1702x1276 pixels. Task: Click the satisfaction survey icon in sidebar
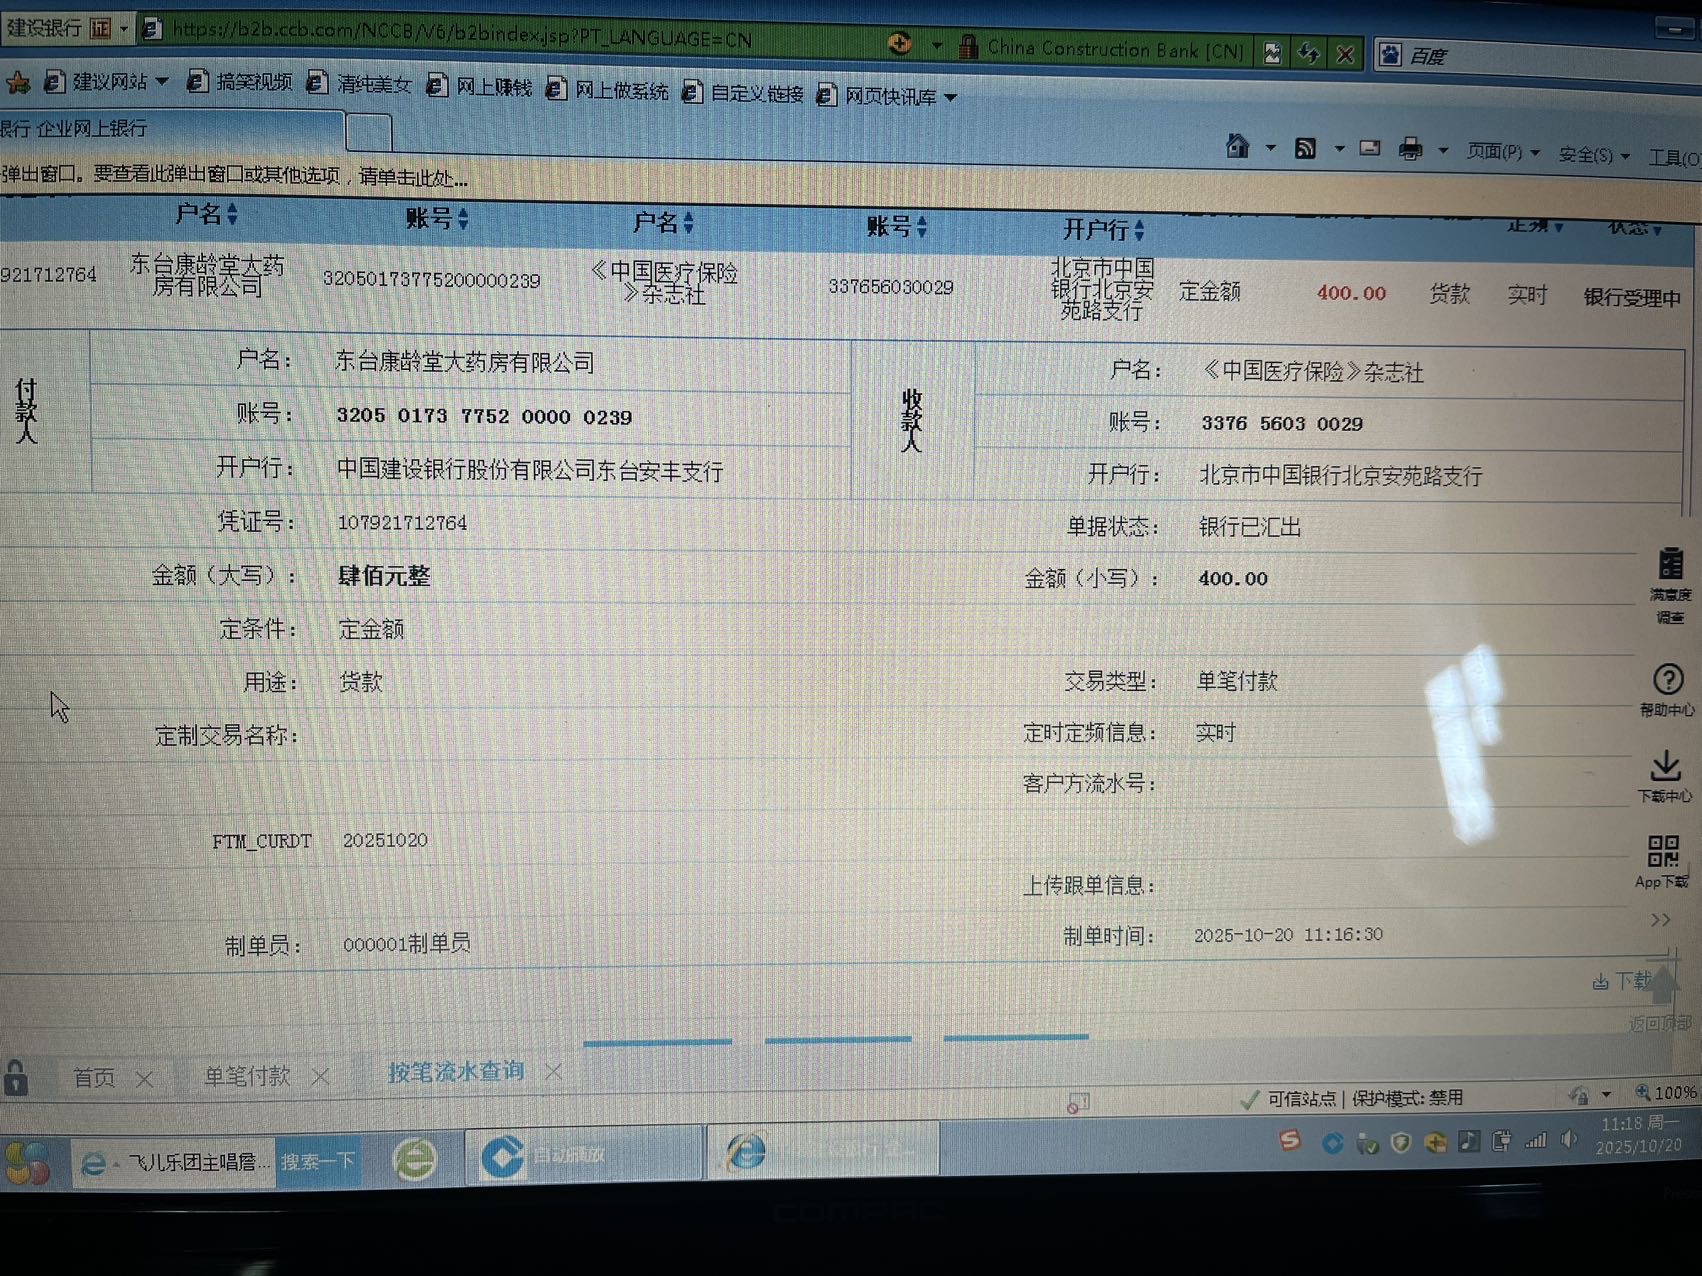click(1669, 565)
